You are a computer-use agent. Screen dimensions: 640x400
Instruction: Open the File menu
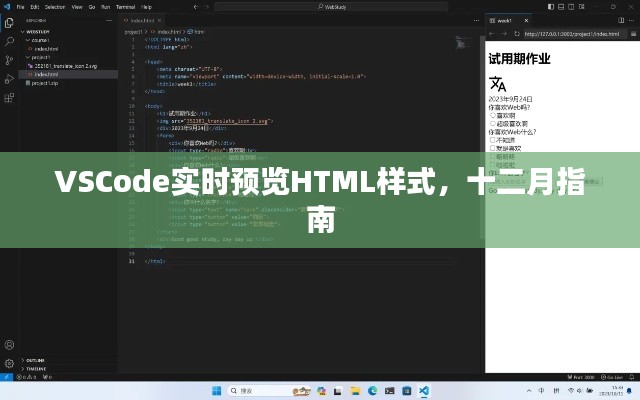click(20, 7)
